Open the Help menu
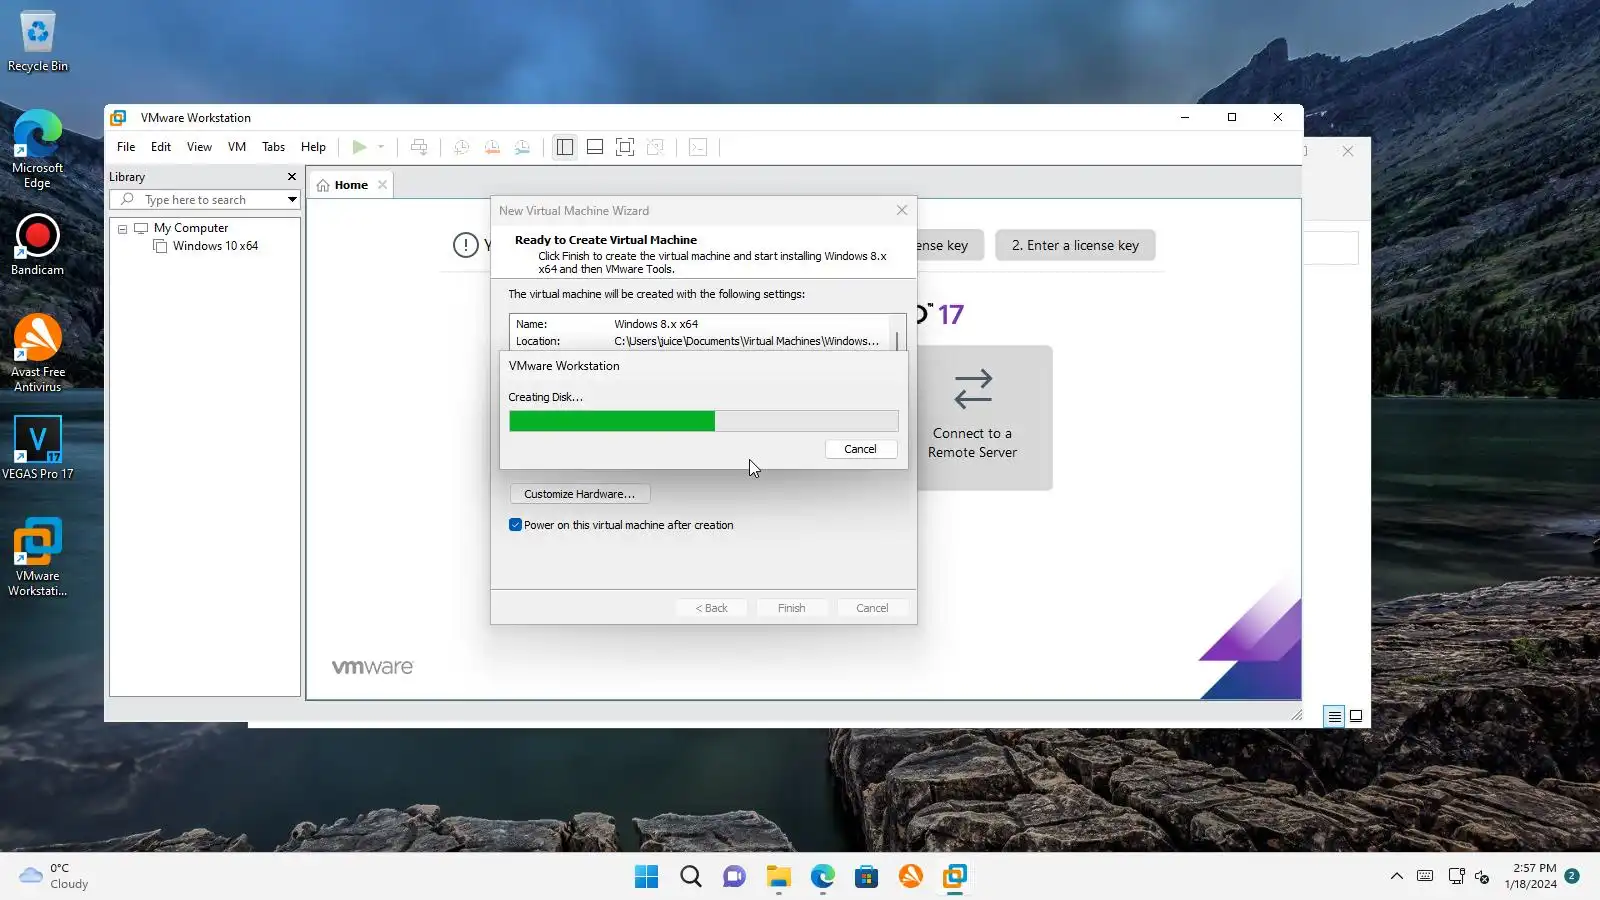Viewport: 1600px width, 900px height. point(313,147)
